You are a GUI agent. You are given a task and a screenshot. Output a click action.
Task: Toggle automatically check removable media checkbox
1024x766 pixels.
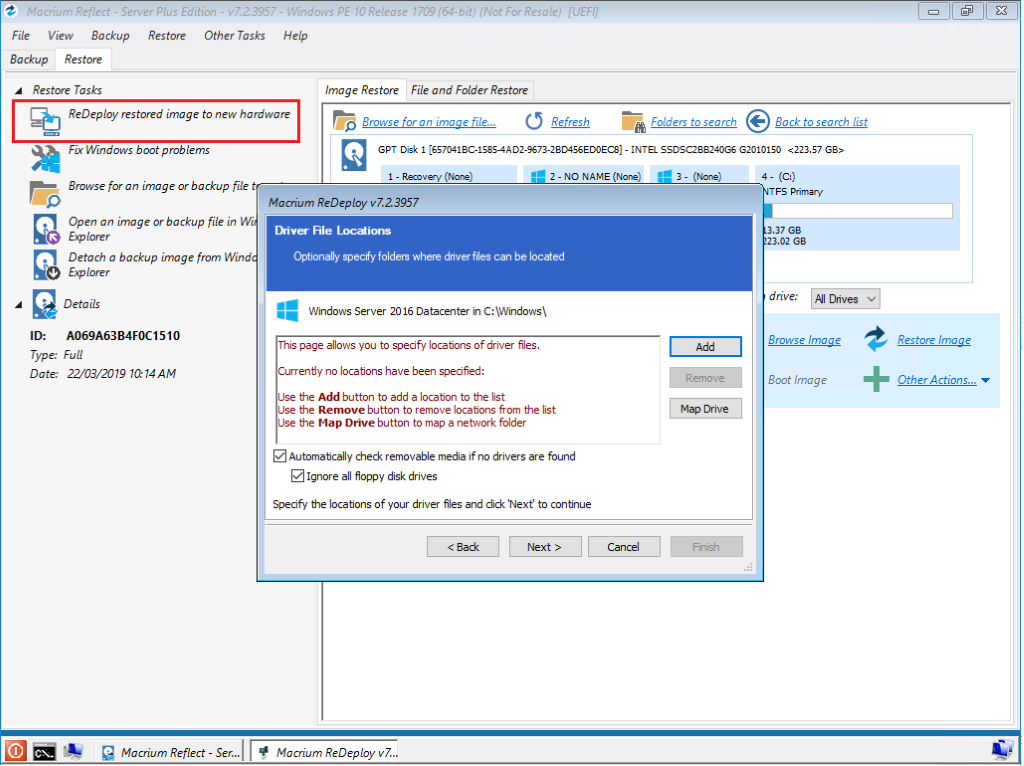click(280, 457)
